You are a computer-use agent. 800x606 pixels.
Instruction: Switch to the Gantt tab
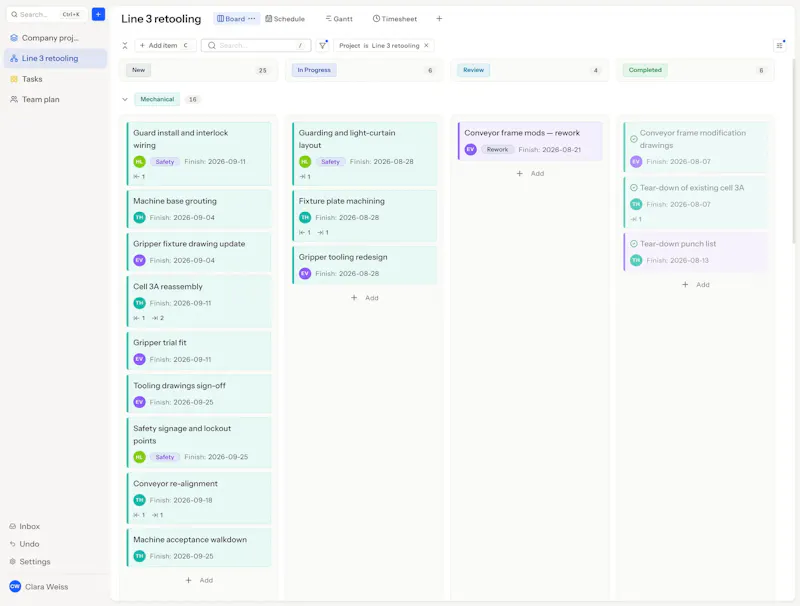click(x=339, y=19)
